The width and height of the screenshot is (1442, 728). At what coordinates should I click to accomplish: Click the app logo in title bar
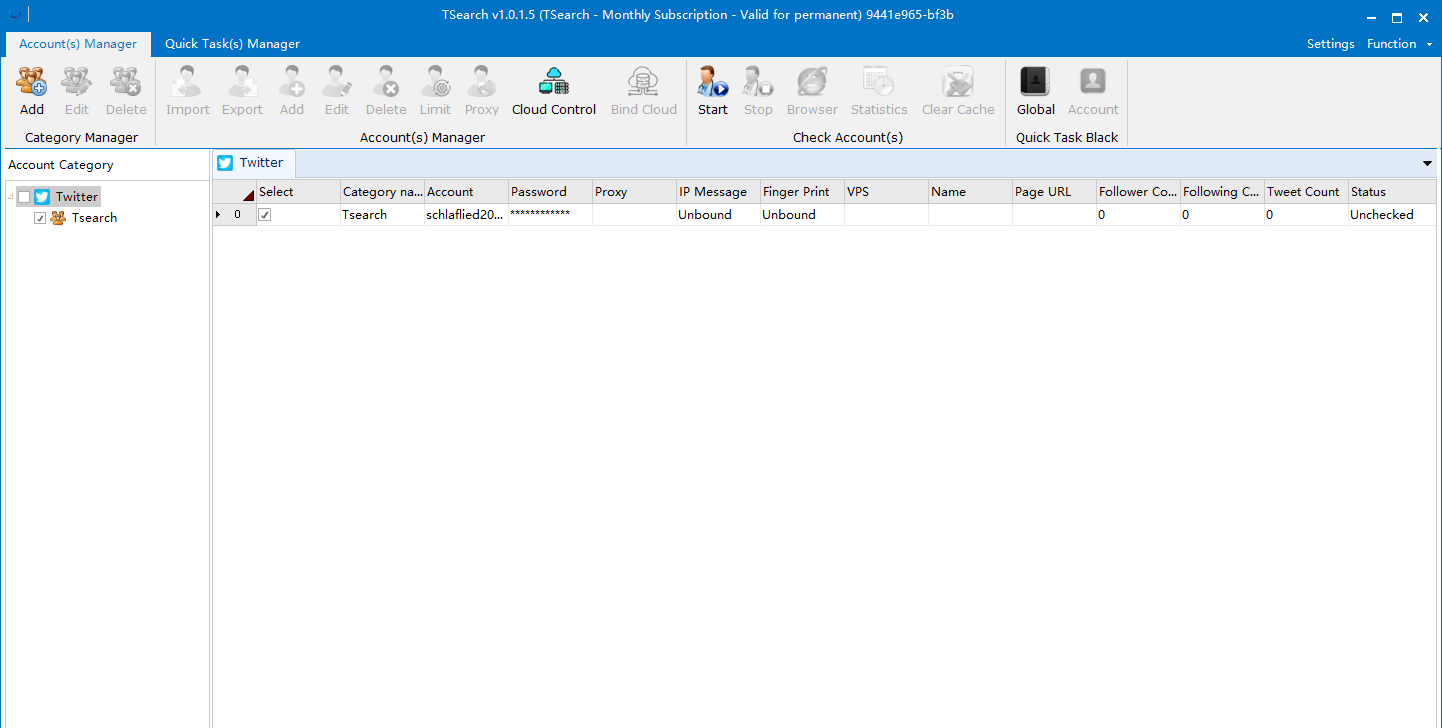click(x=15, y=15)
